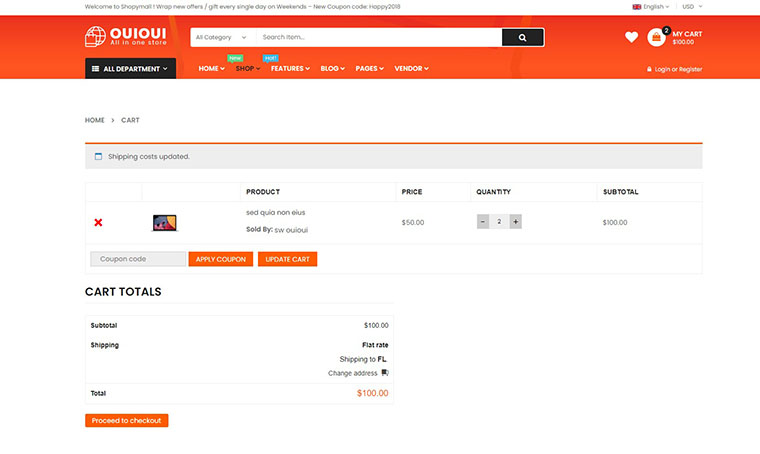Expand the English language selector
760x454 pixels.
(x=653, y=6)
